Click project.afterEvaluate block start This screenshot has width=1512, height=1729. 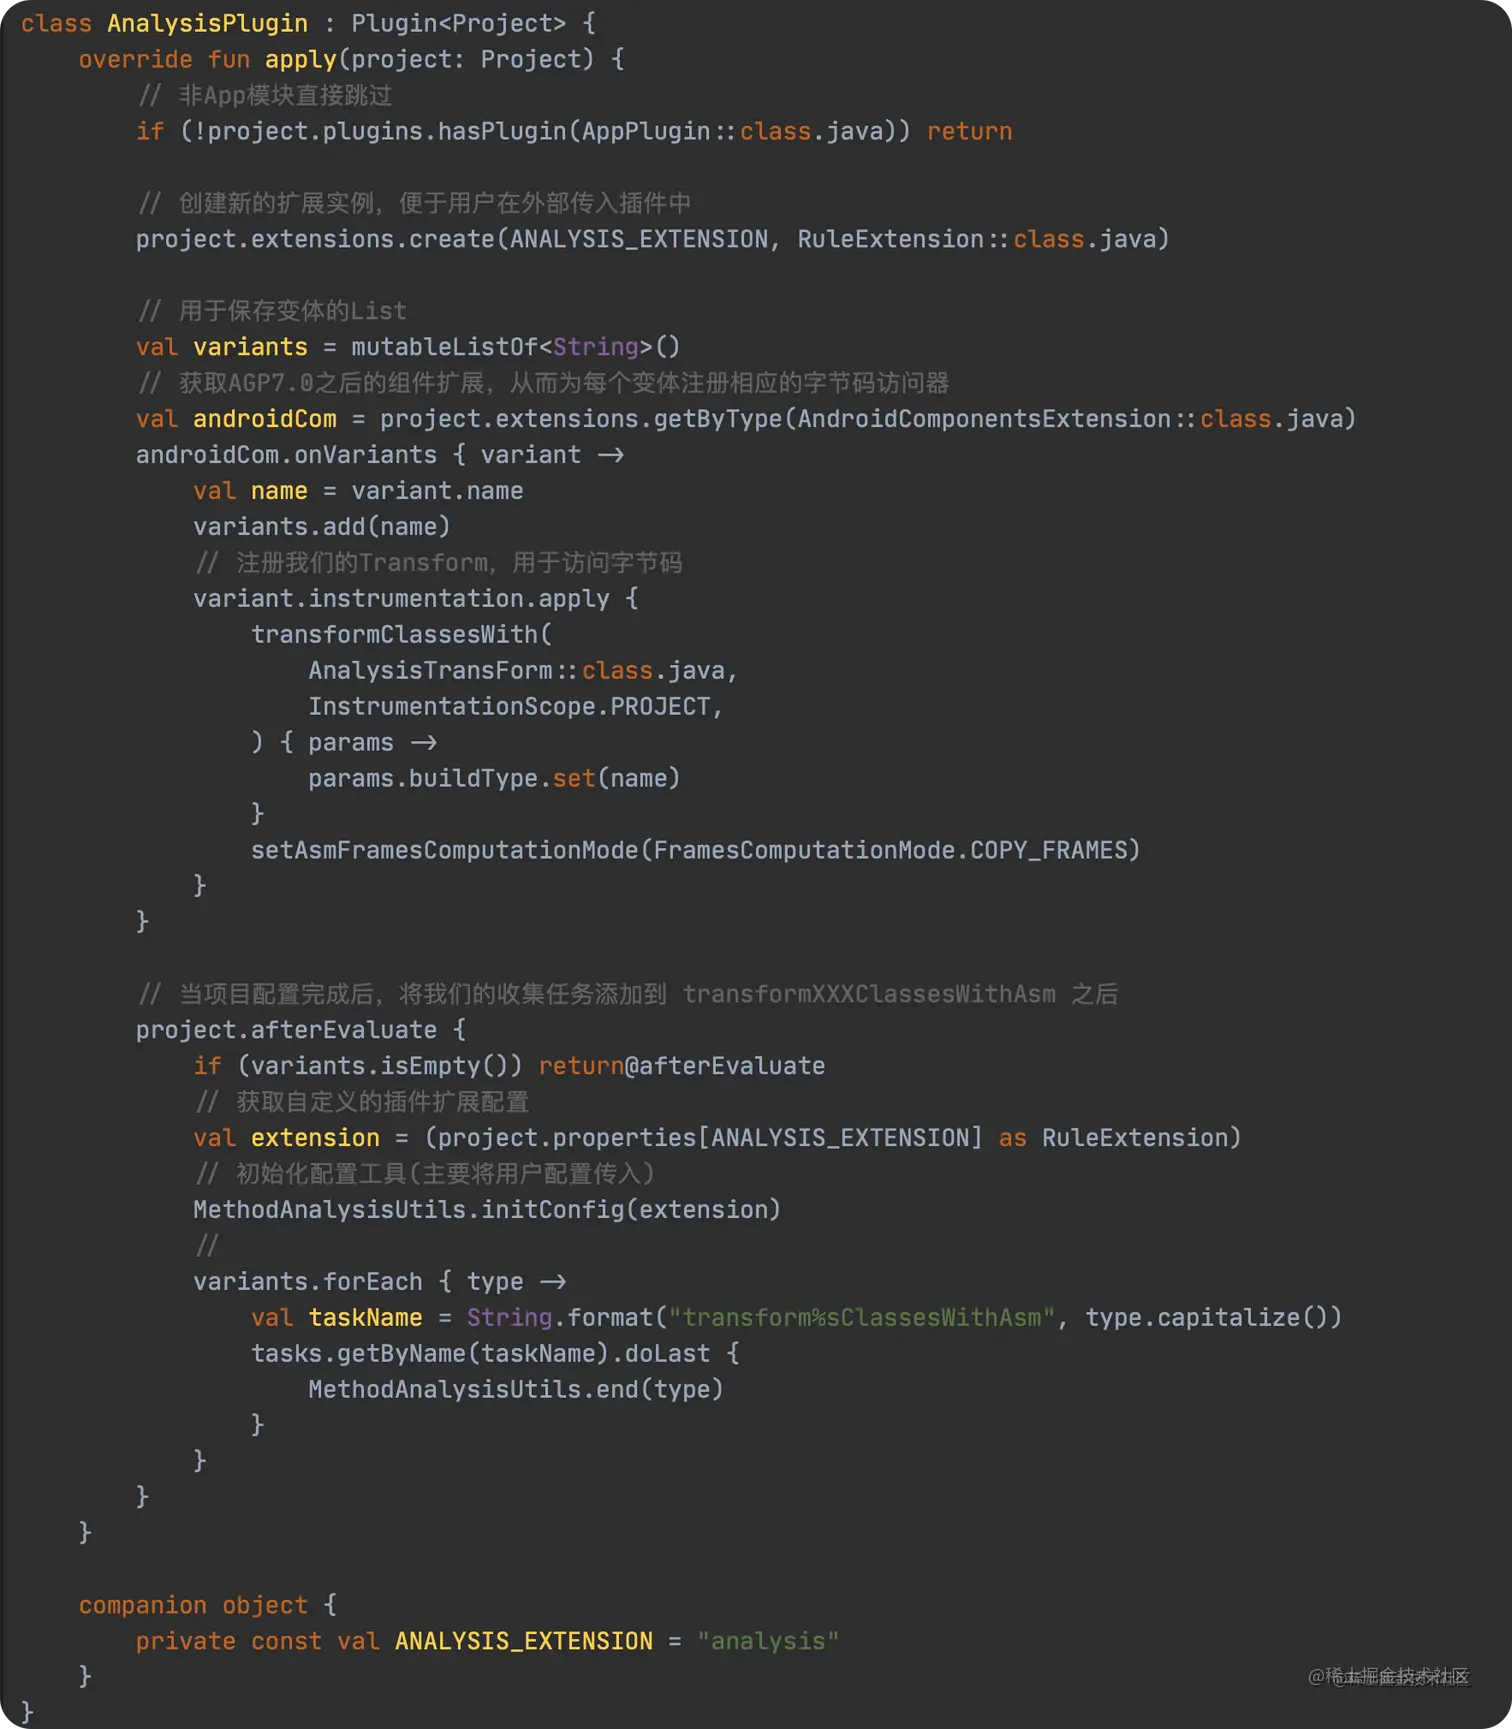point(300,1031)
